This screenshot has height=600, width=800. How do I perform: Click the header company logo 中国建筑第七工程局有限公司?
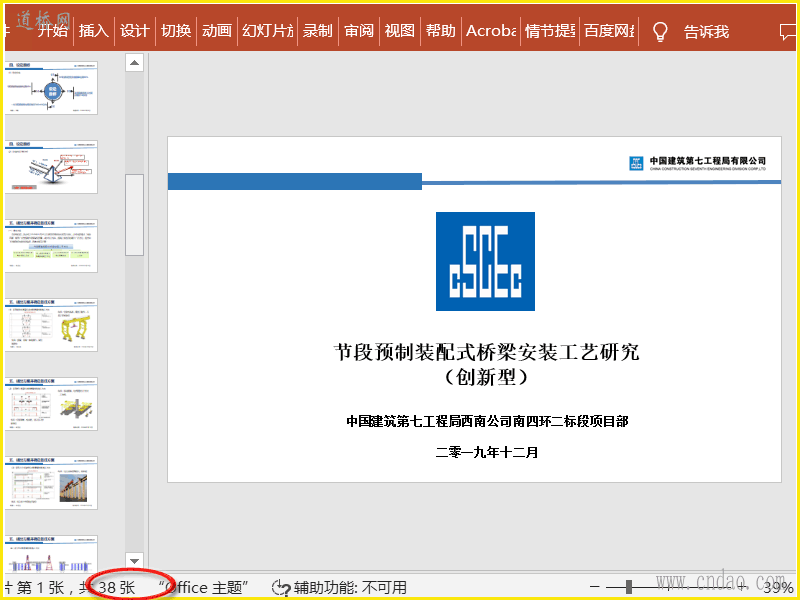click(697, 163)
